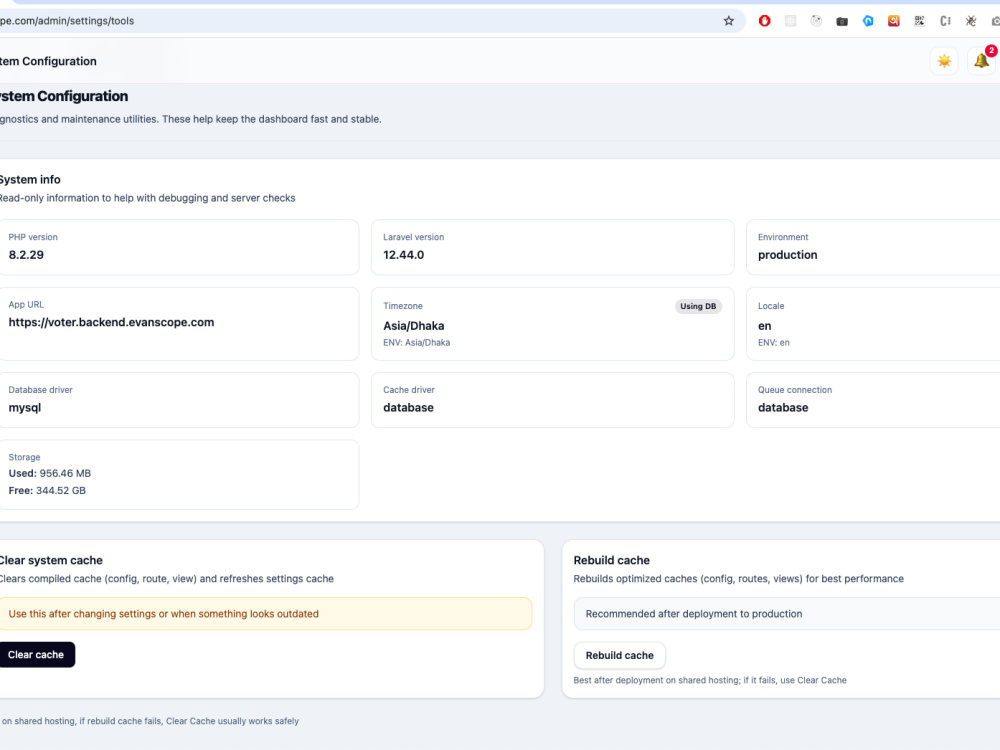Open the dark folder camera extension icon

click(x=842, y=21)
